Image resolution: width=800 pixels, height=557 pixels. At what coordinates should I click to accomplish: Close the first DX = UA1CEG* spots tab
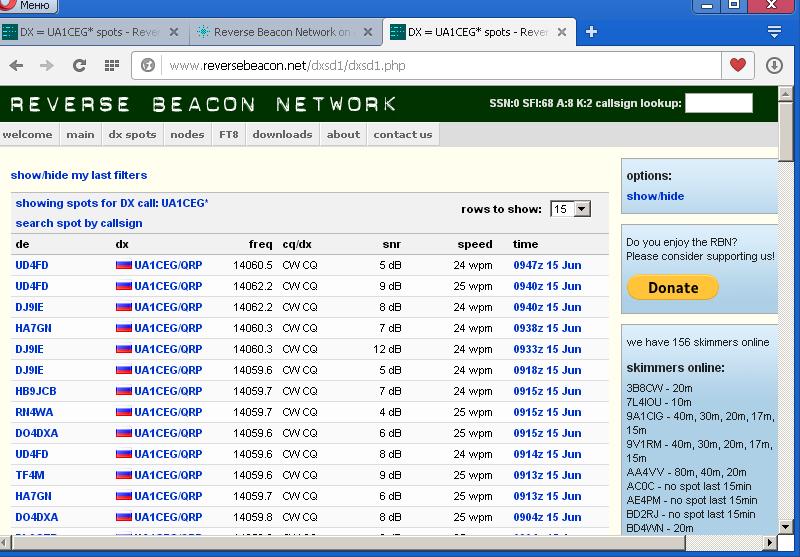(173, 32)
